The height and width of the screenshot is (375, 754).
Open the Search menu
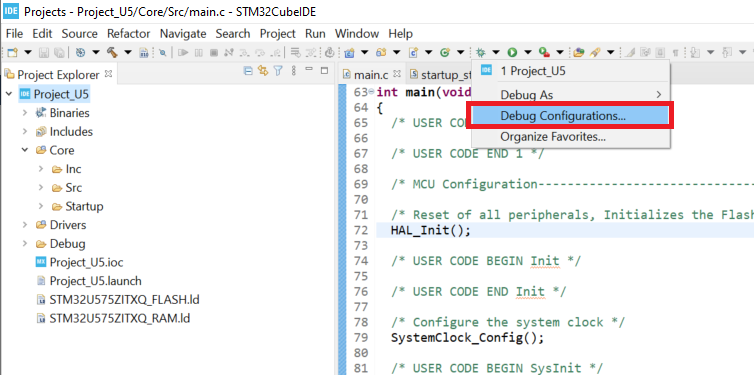click(233, 34)
